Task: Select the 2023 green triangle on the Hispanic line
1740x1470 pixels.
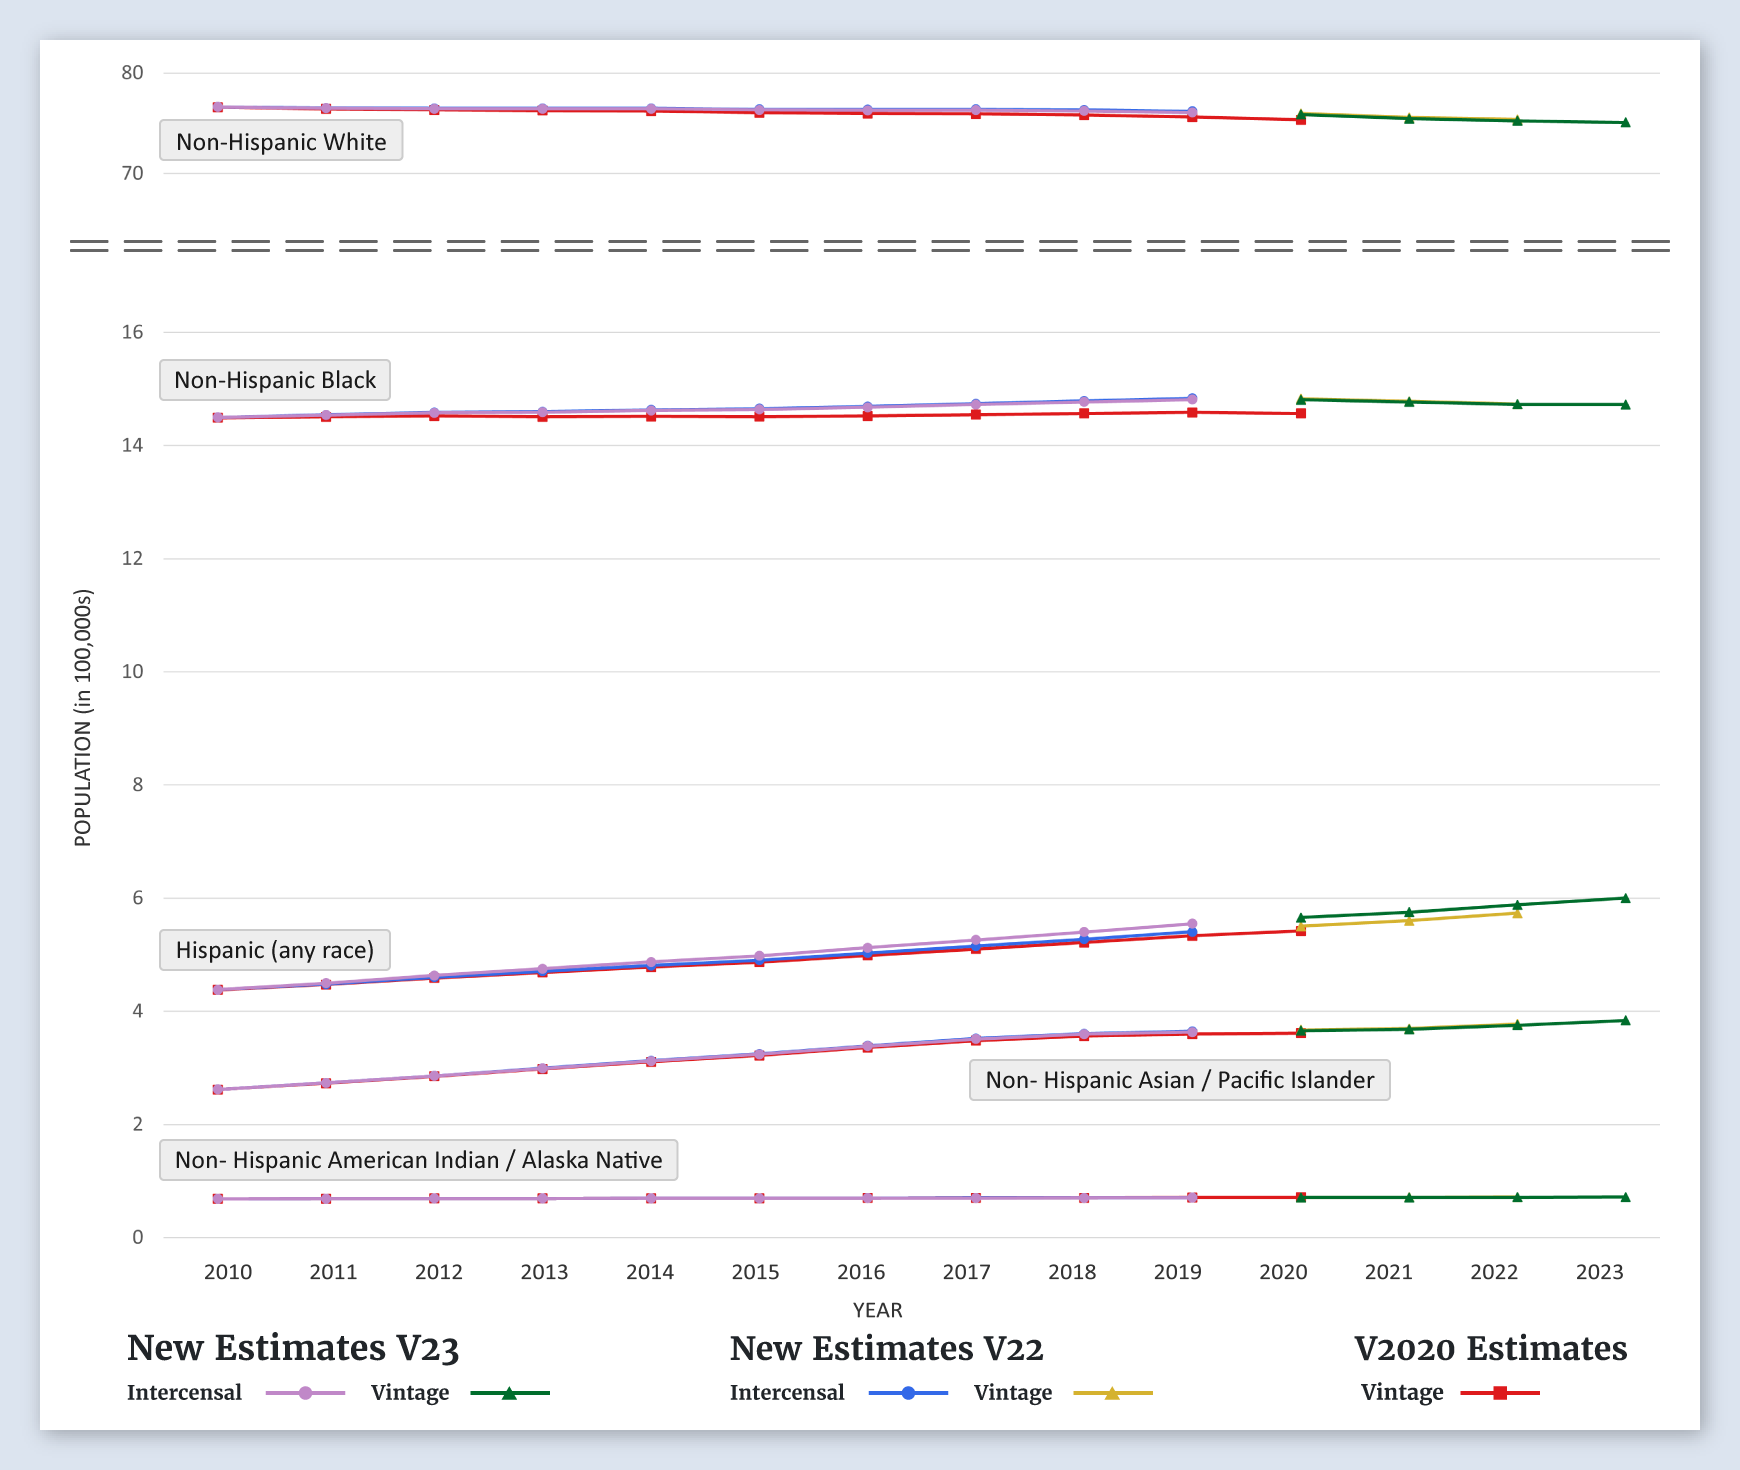Action: pos(1625,898)
